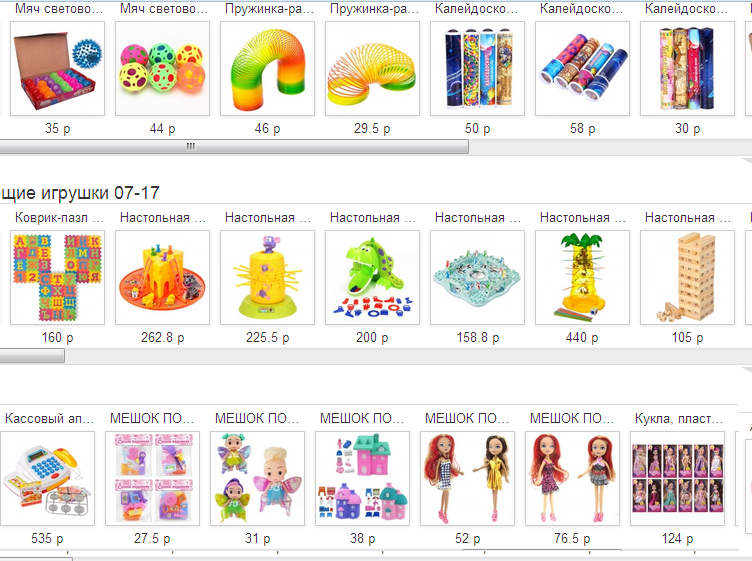The image size is (752, 561).
Task: Click the '262.8 р' price
Action: 163,338
